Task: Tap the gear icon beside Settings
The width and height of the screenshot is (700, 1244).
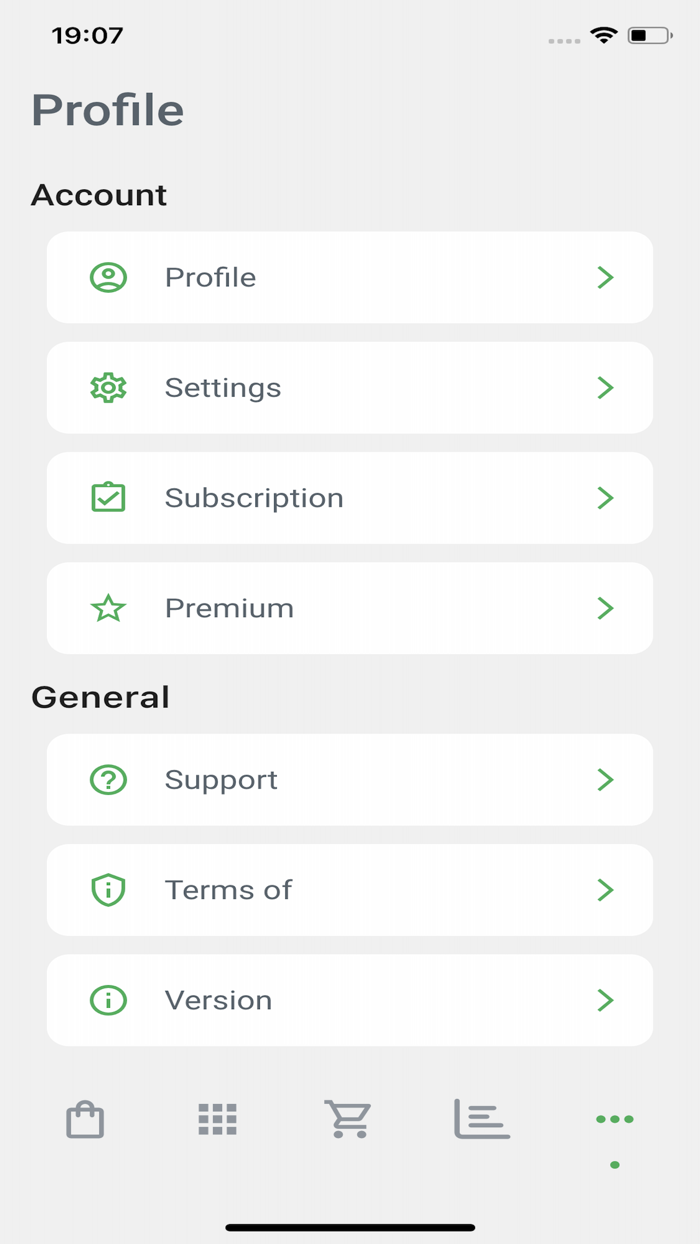Action: (108, 387)
